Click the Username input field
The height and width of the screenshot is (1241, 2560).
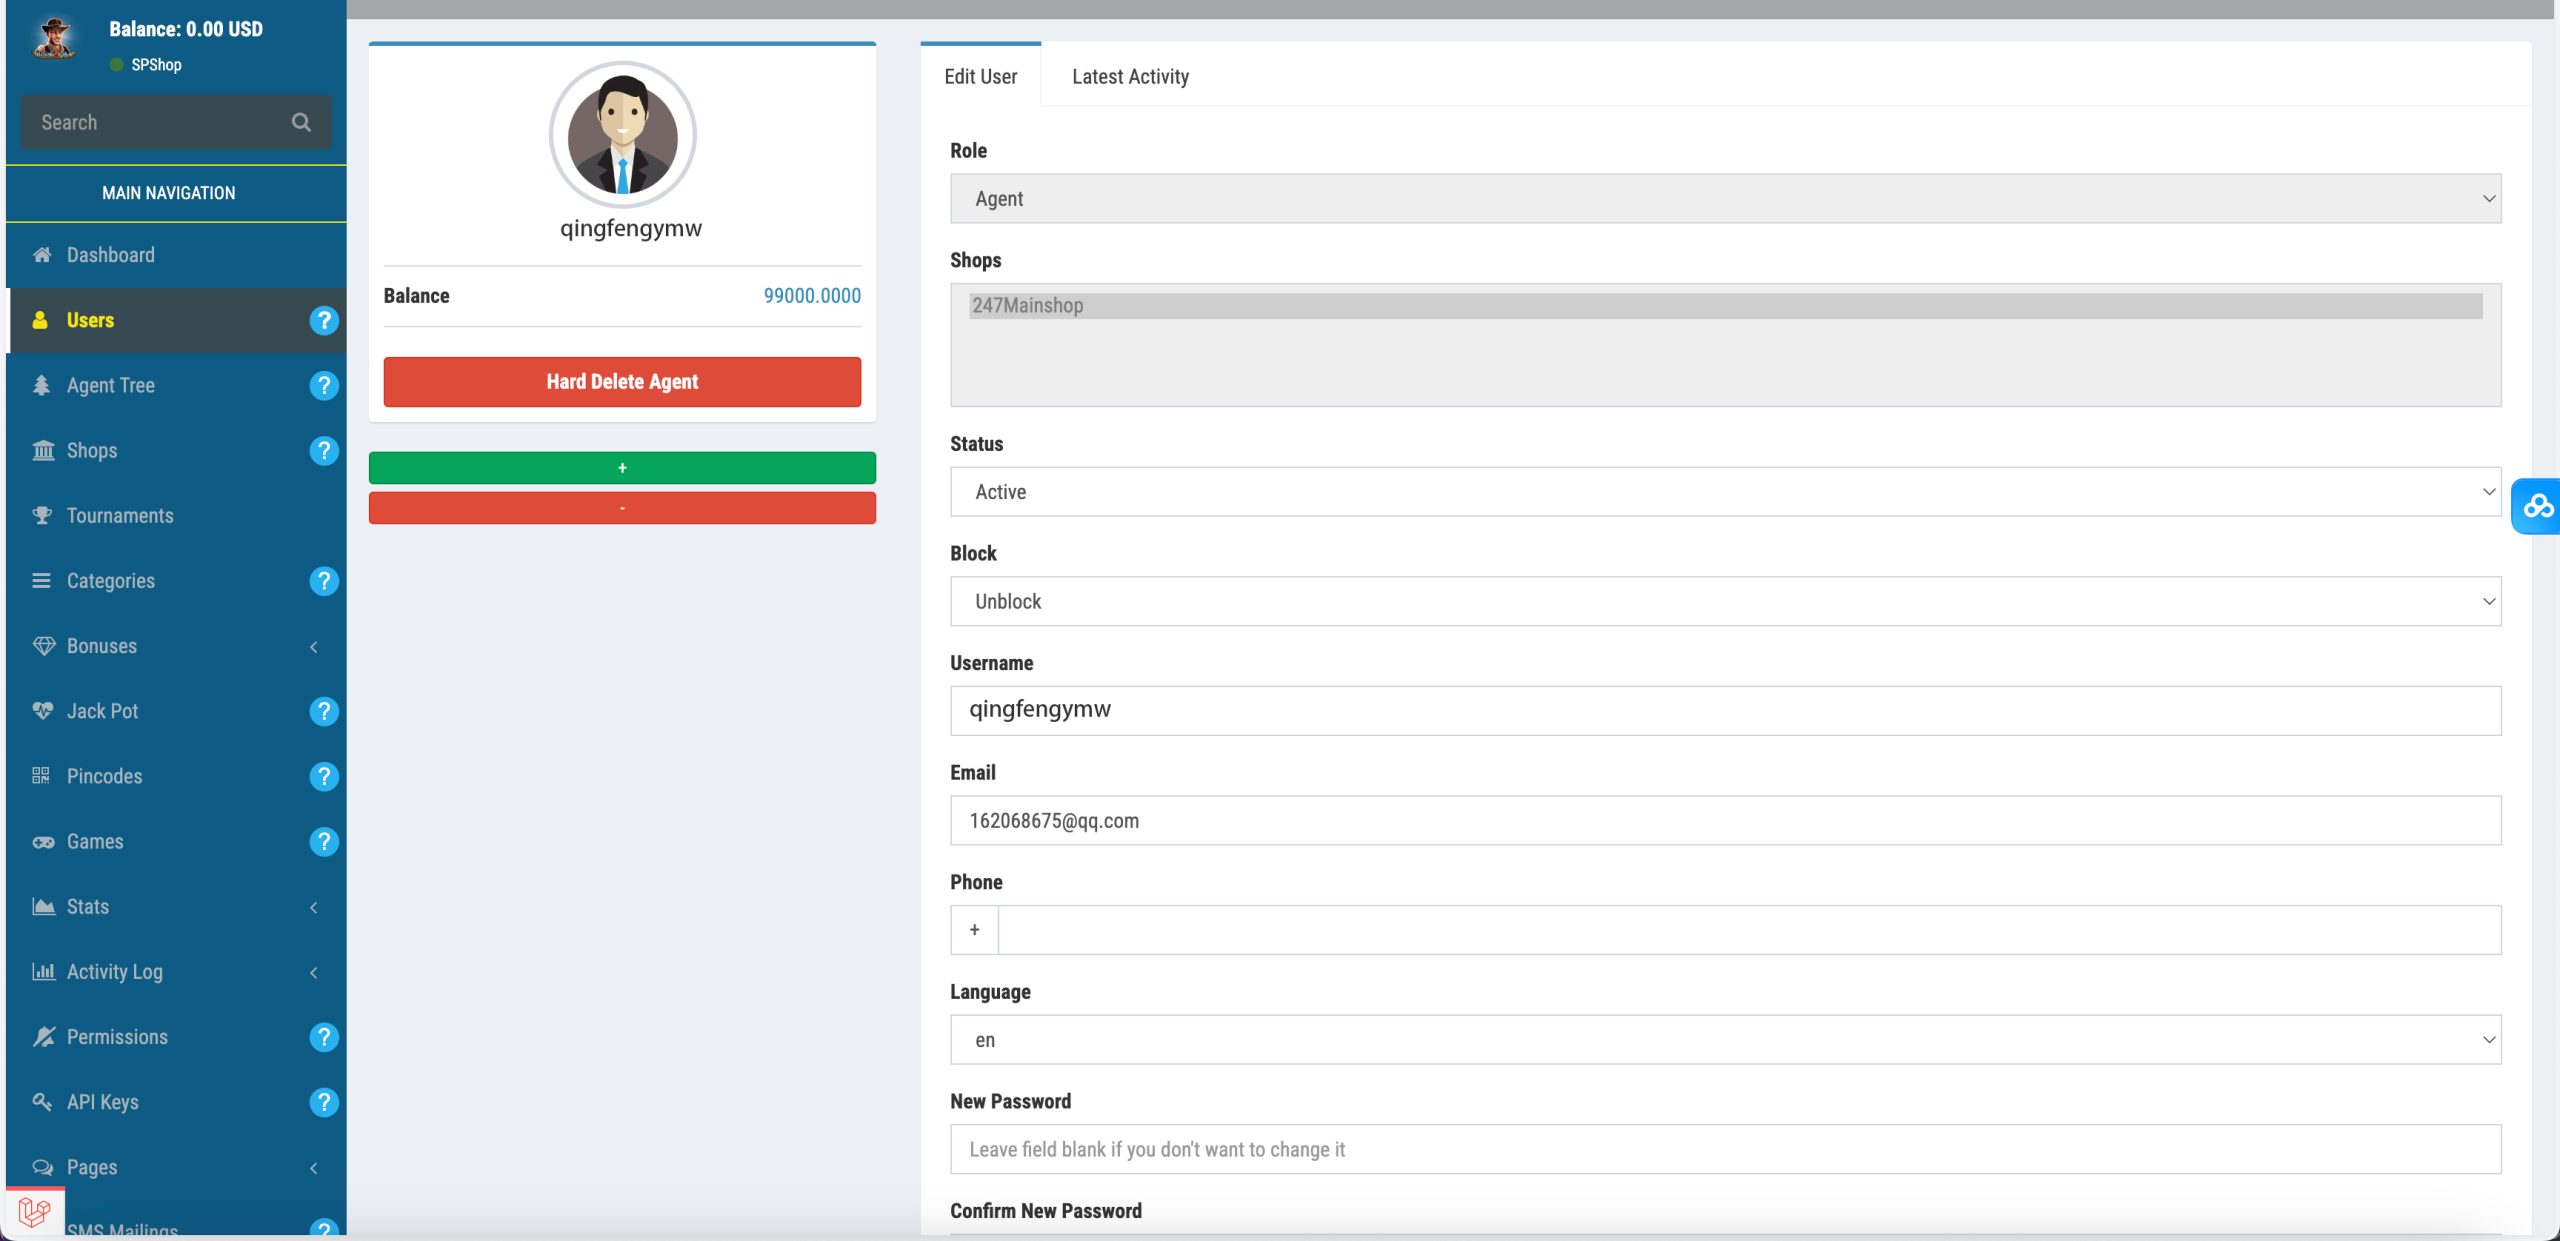pyautogui.click(x=1725, y=711)
